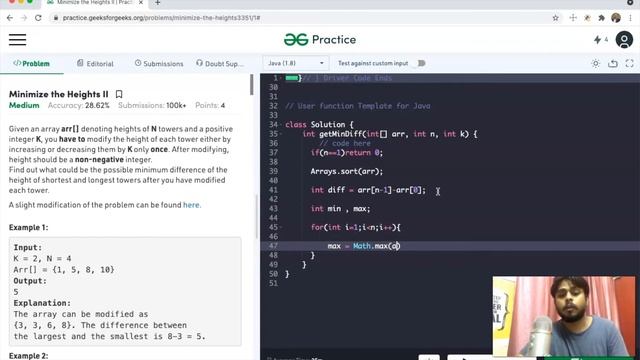Click the 'Arr[] = {1, 5, 8, 10}' text
640x360 pixels.
[x=64, y=270]
